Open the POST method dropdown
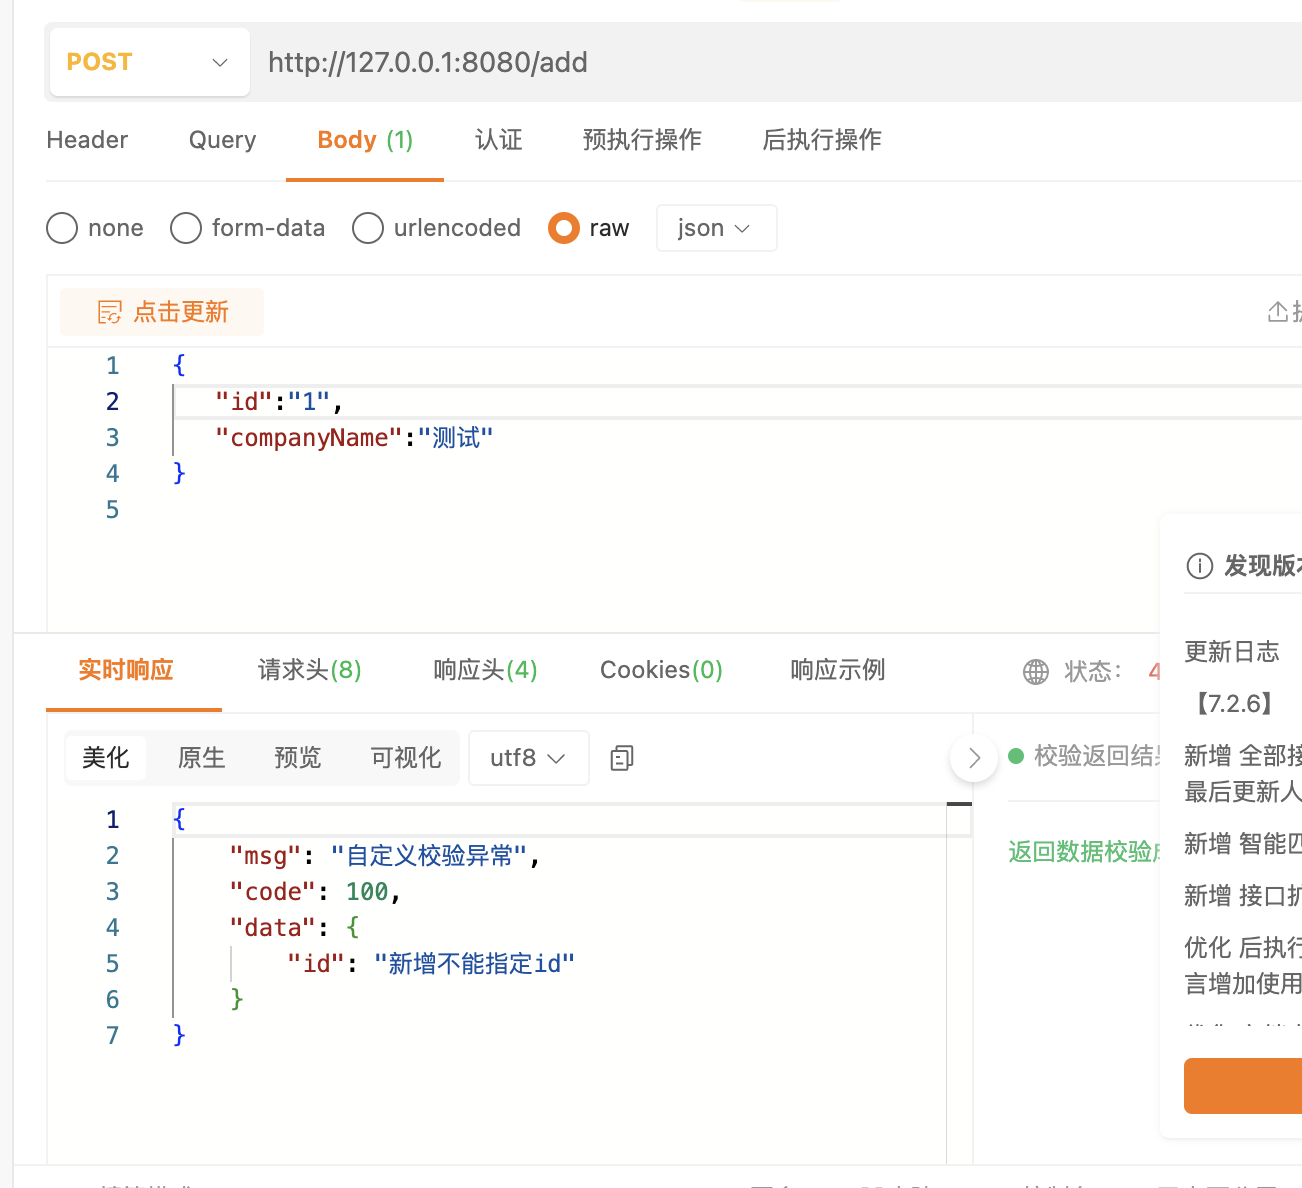1302x1188 pixels. [149, 62]
